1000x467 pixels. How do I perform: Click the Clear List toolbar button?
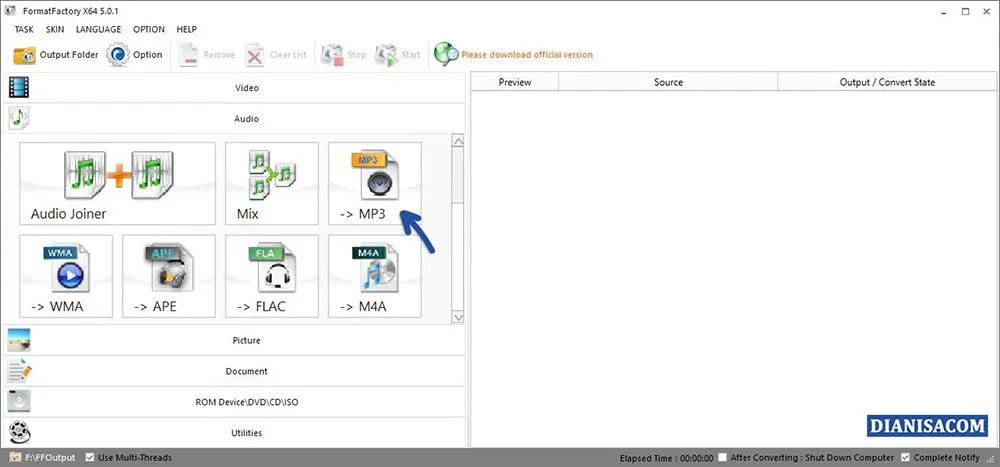point(276,55)
